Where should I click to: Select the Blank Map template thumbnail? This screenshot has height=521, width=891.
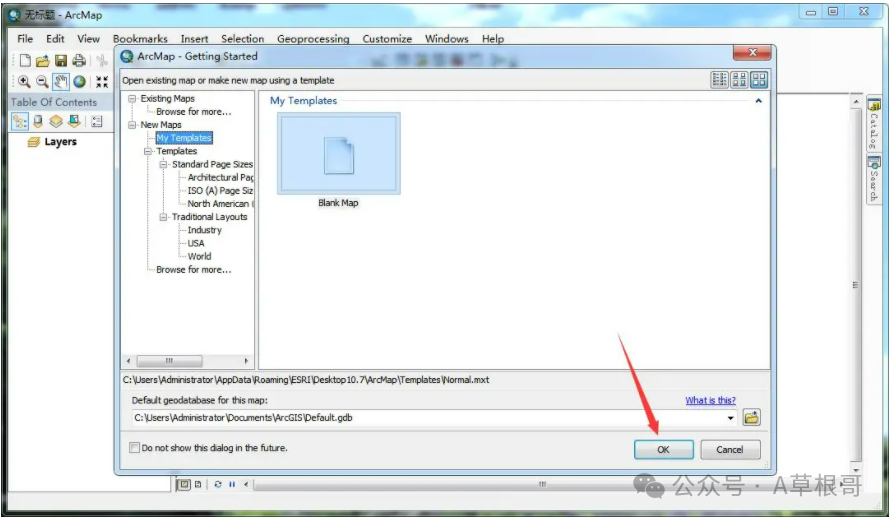[339, 154]
